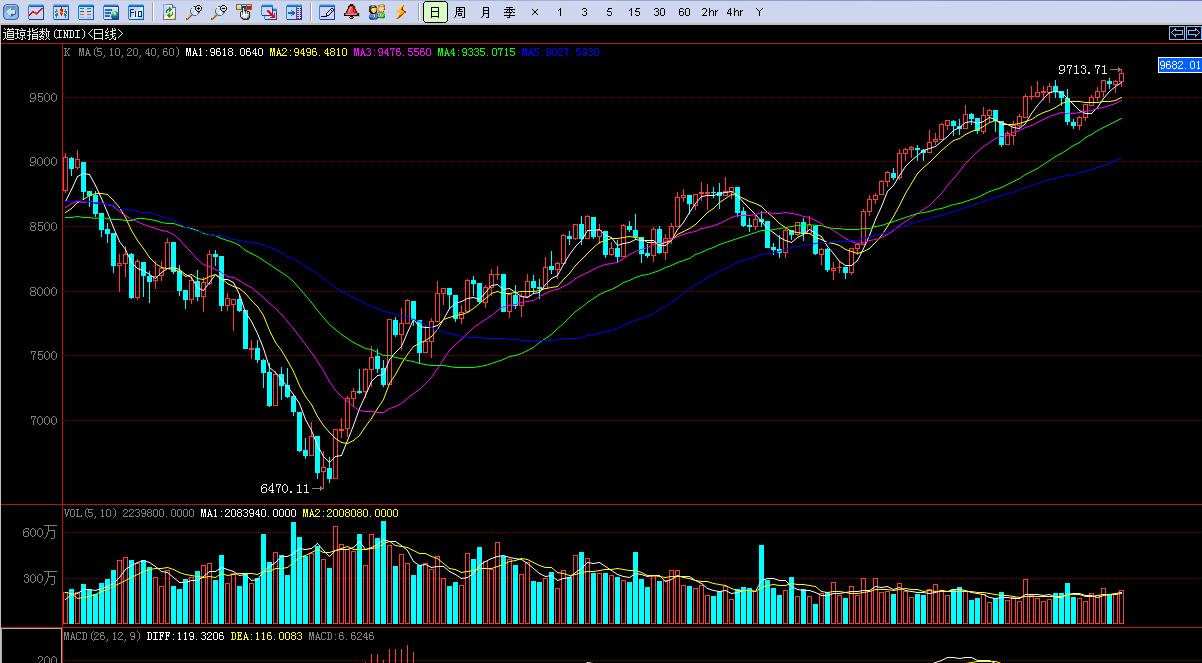Select the 60 minute timeframe

(x=684, y=12)
